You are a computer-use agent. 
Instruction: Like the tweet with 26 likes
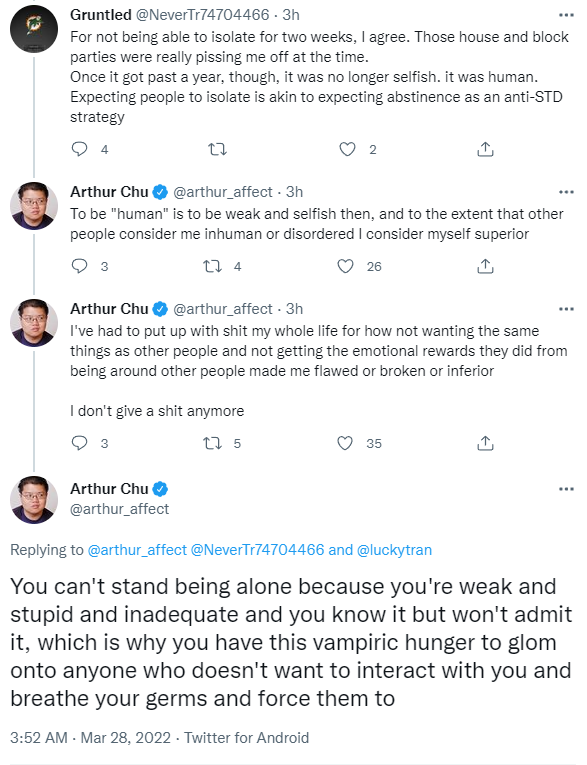345,266
